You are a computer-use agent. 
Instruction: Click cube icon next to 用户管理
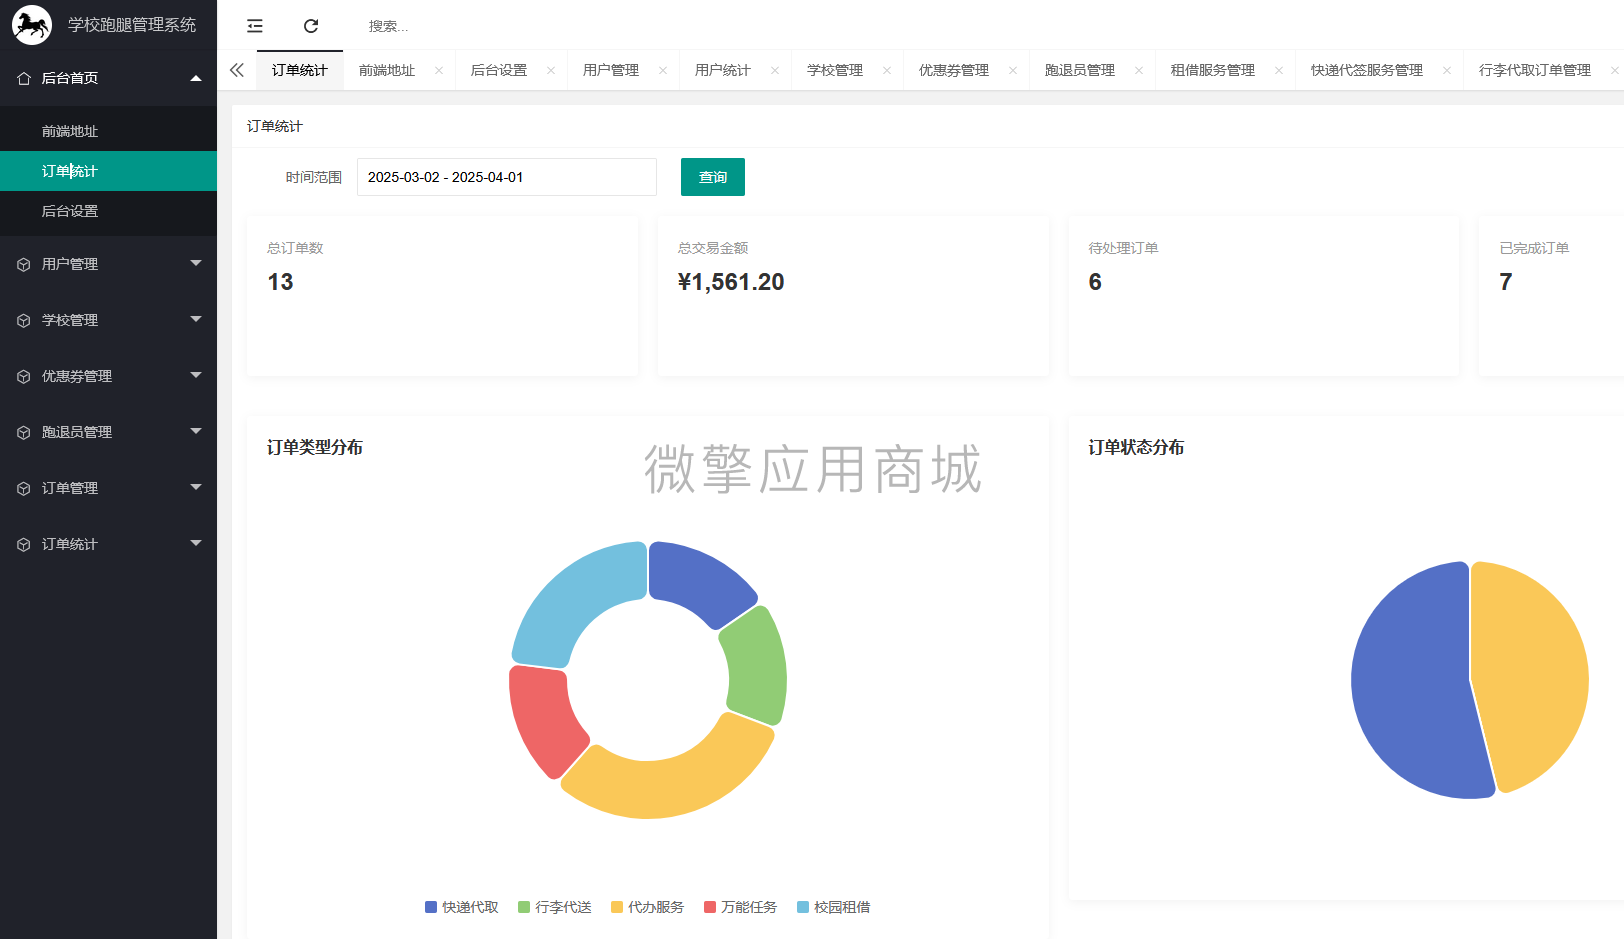coord(24,264)
